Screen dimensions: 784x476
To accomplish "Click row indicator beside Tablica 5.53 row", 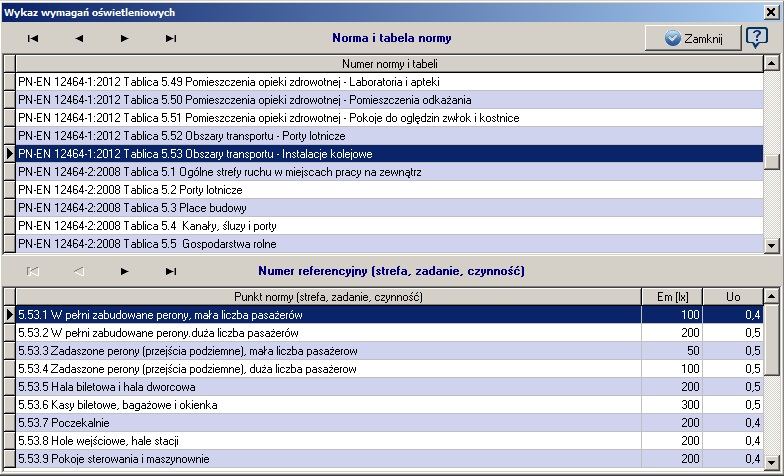I will (10, 154).
